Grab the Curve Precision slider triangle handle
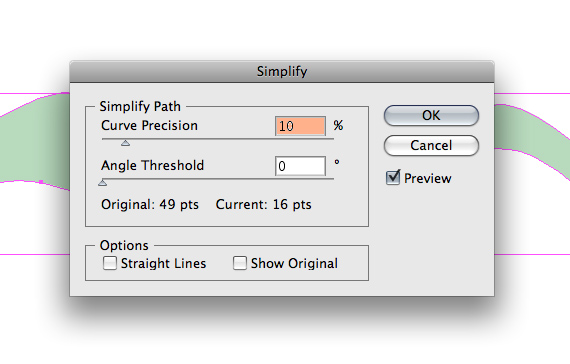 pyautogui.click(x=125, y=143)
